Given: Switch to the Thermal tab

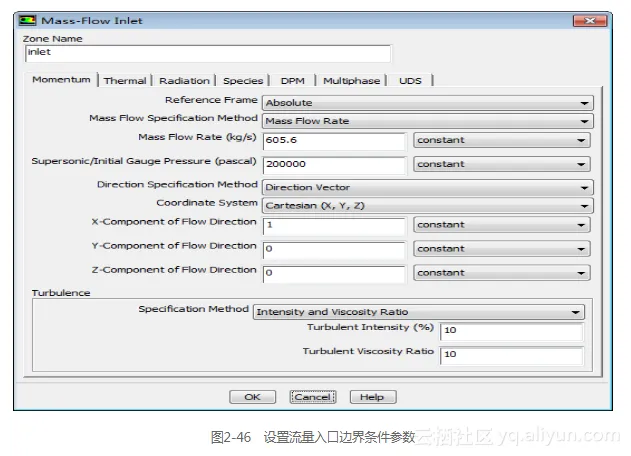Looking at the screenshot, I should [125, 80].
